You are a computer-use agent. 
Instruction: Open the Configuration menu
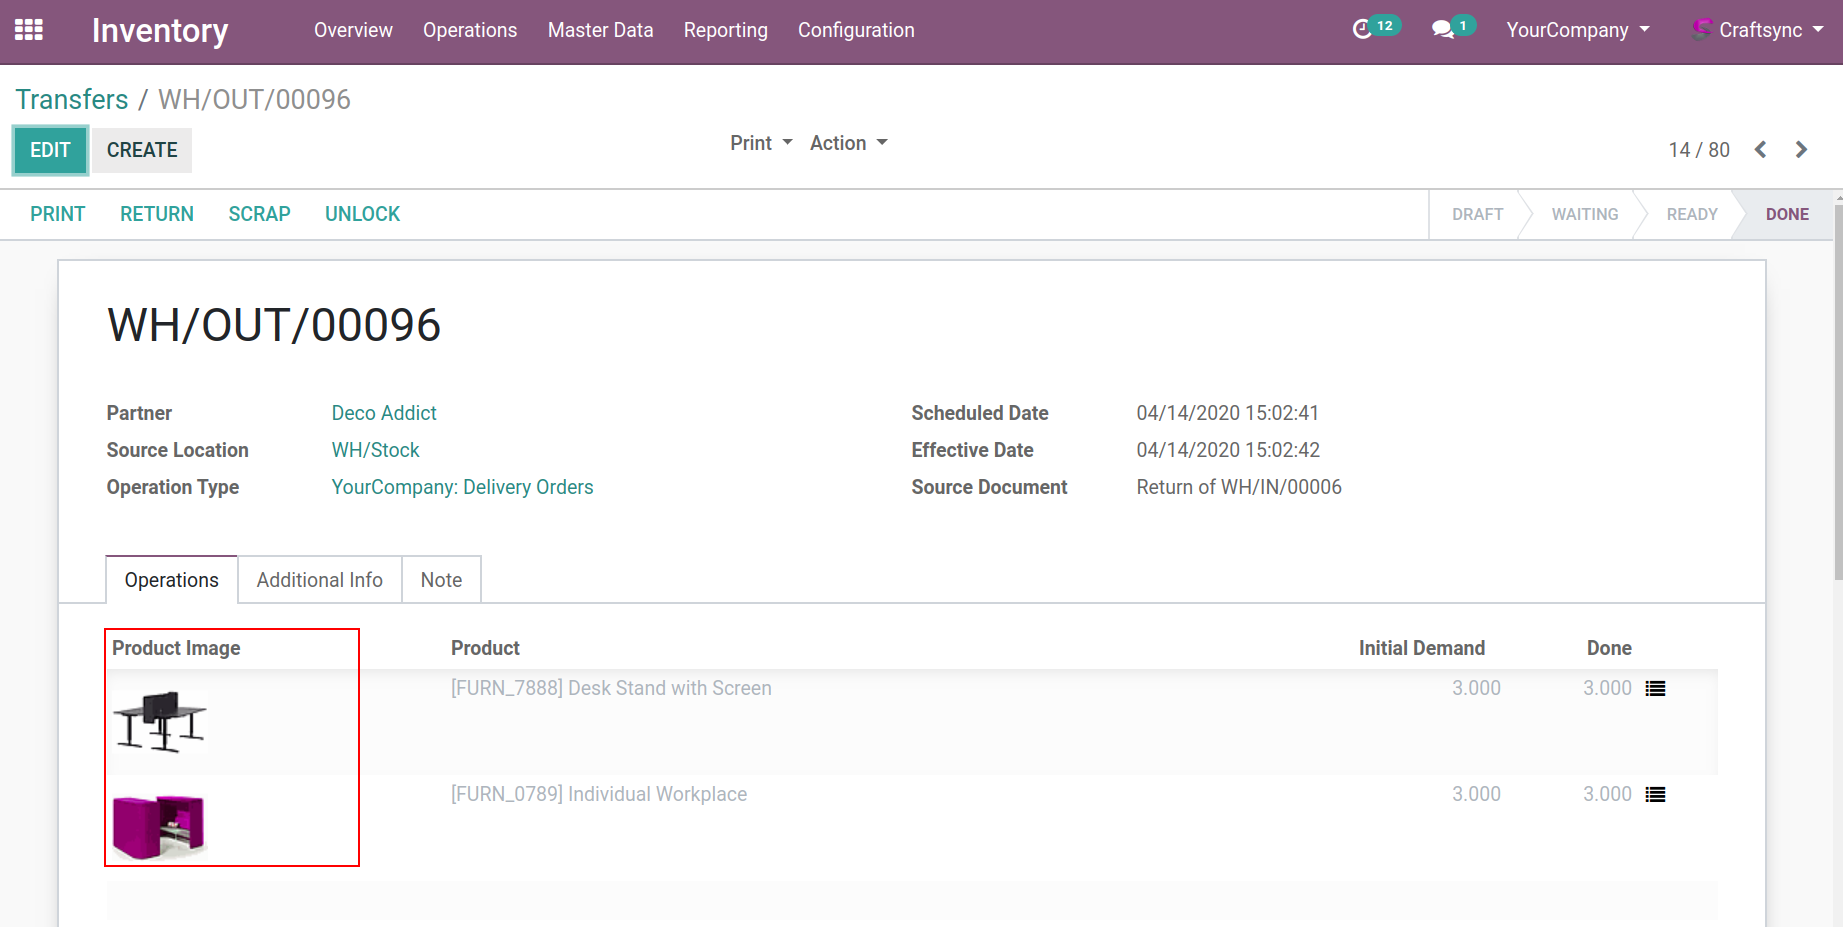(x=856, y=30)
